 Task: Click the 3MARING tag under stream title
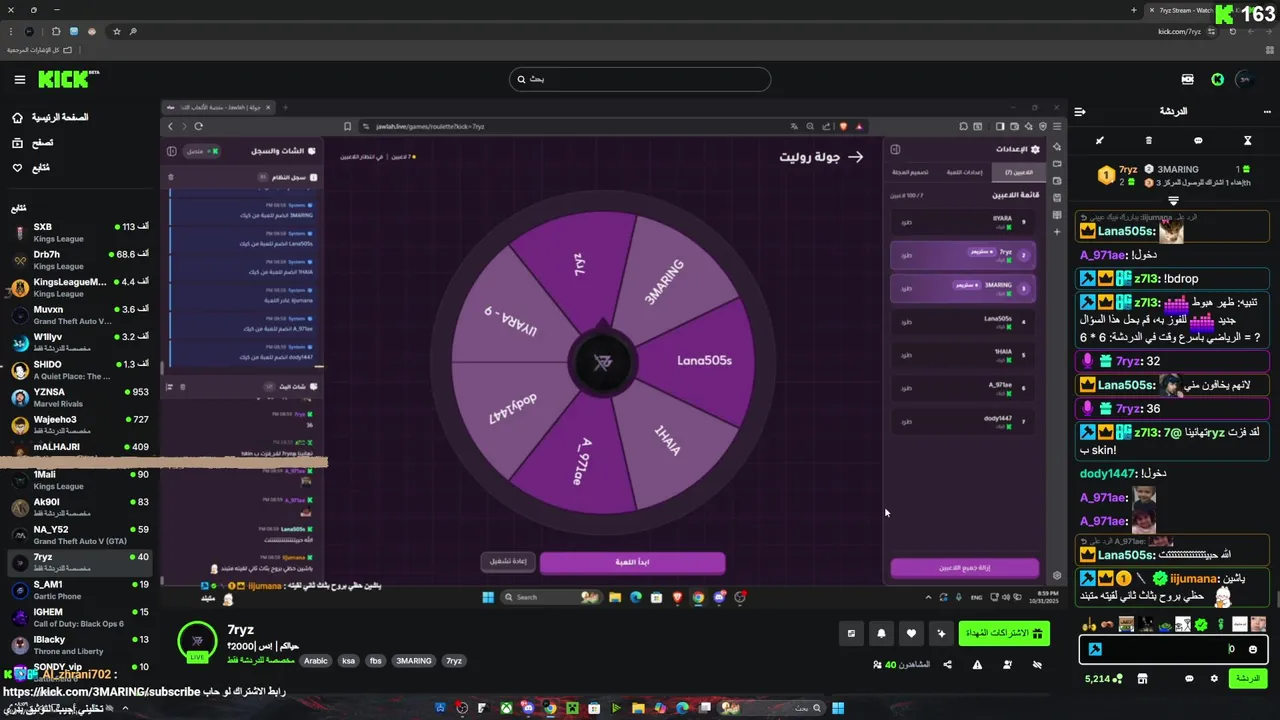coord(413,661)
